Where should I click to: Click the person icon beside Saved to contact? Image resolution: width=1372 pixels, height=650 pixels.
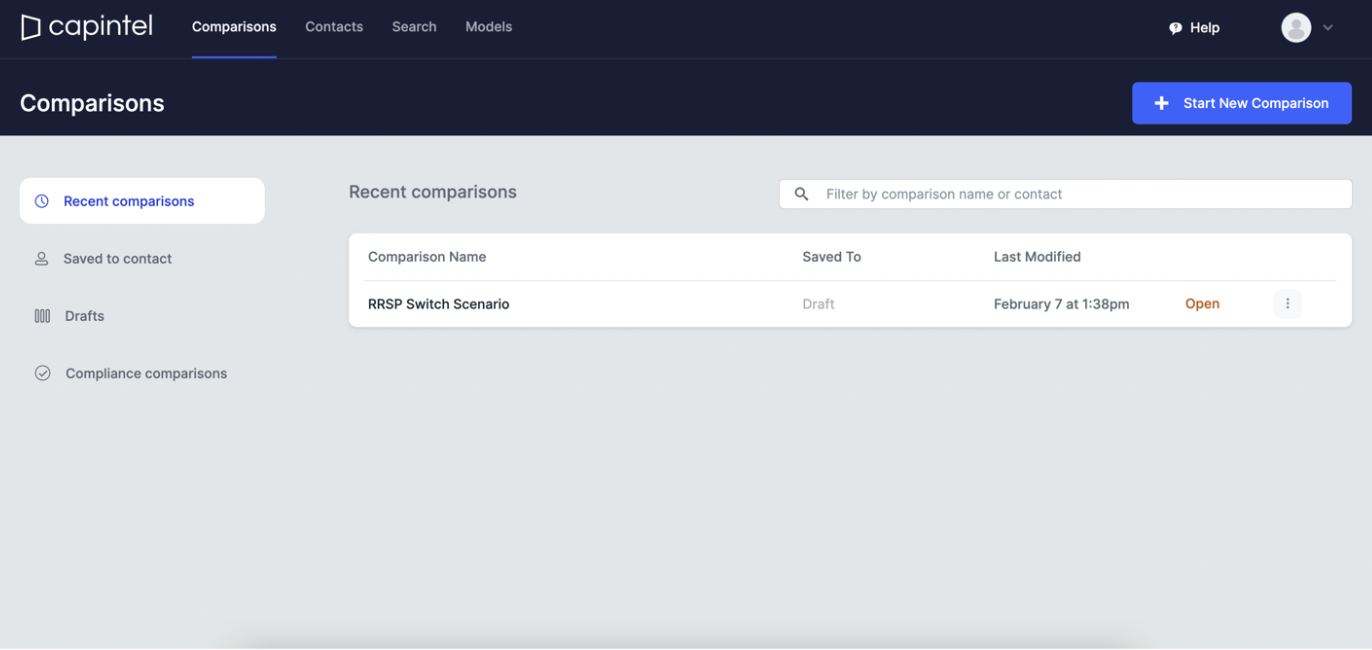tap(42, 258)
